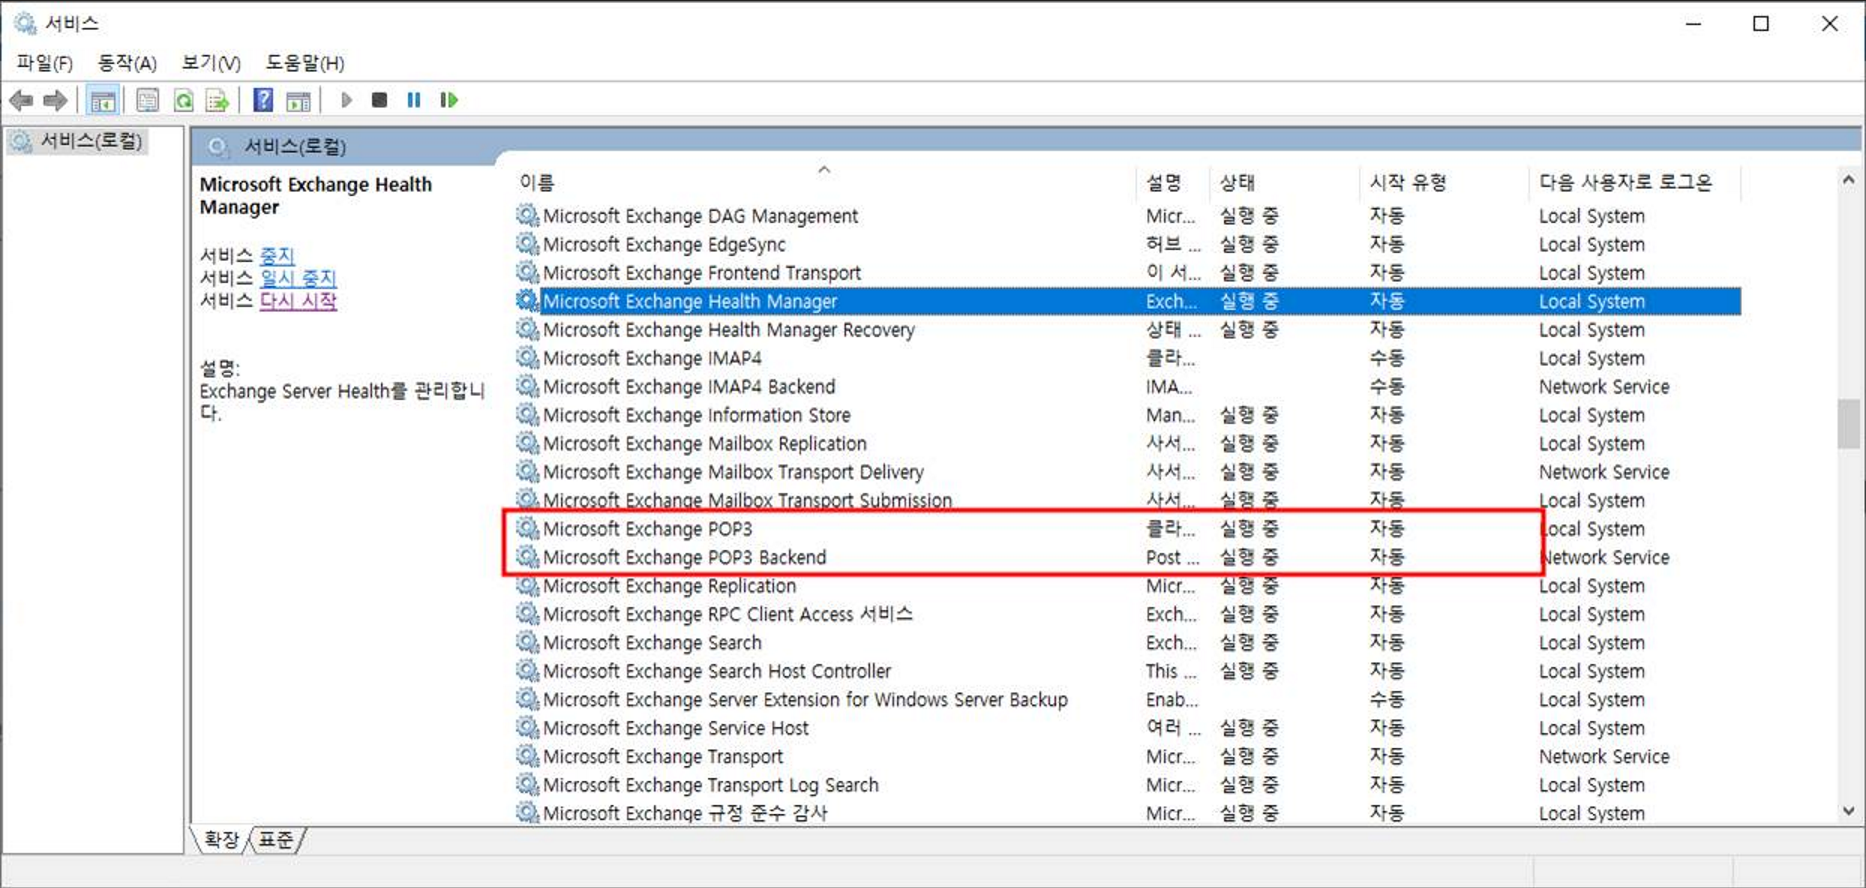Switch to the 표준 tab
Screen dimensions: 1866x888
click(x=276, y=839)
